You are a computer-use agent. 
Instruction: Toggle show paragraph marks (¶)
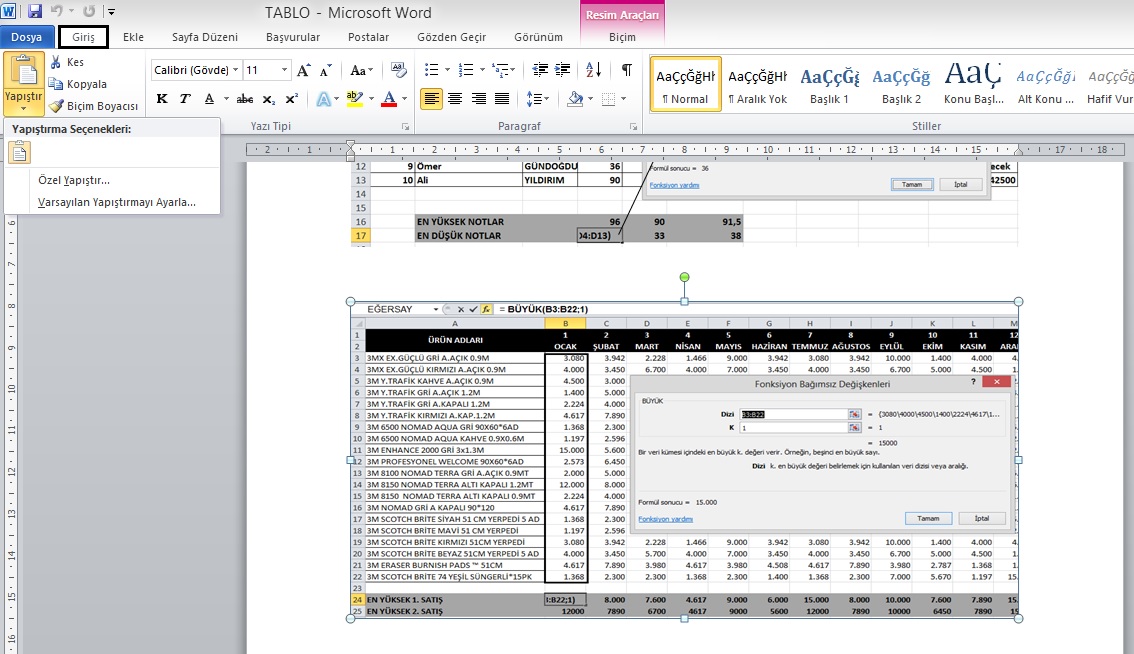627,69
